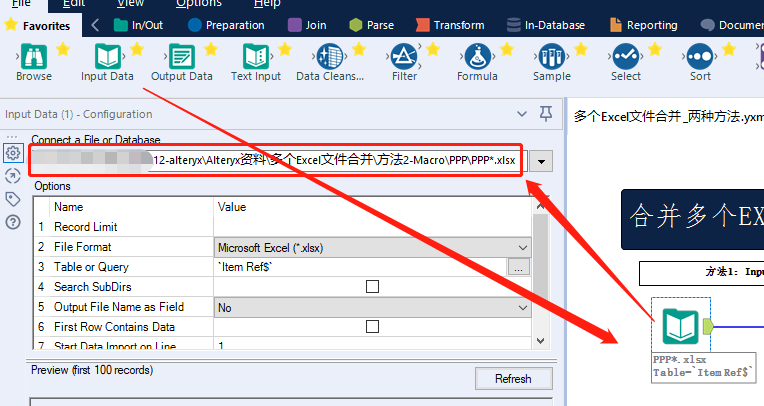Open the file connection dropdown arrow
The height and width of the screenshot is (406, 764).
coord(541,161)
